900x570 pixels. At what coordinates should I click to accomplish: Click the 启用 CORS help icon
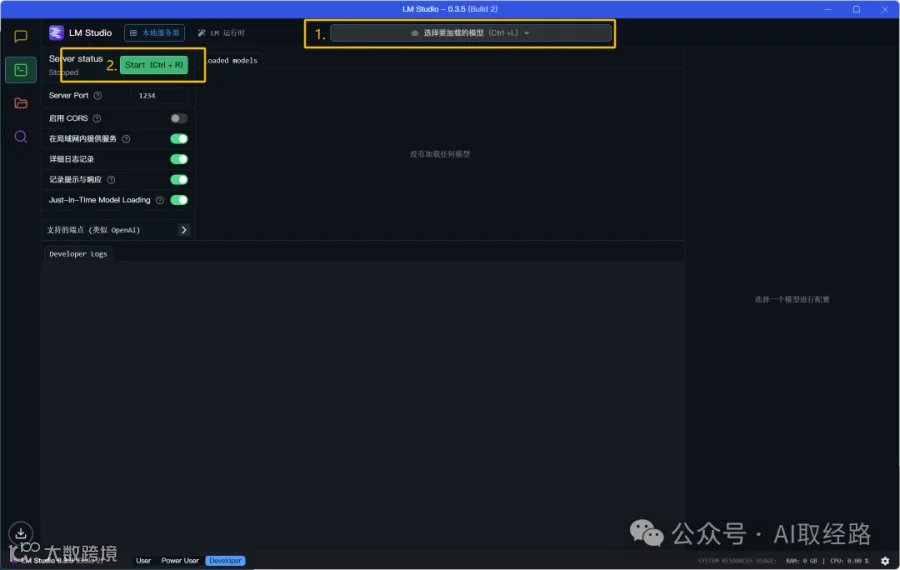point(97,118)
